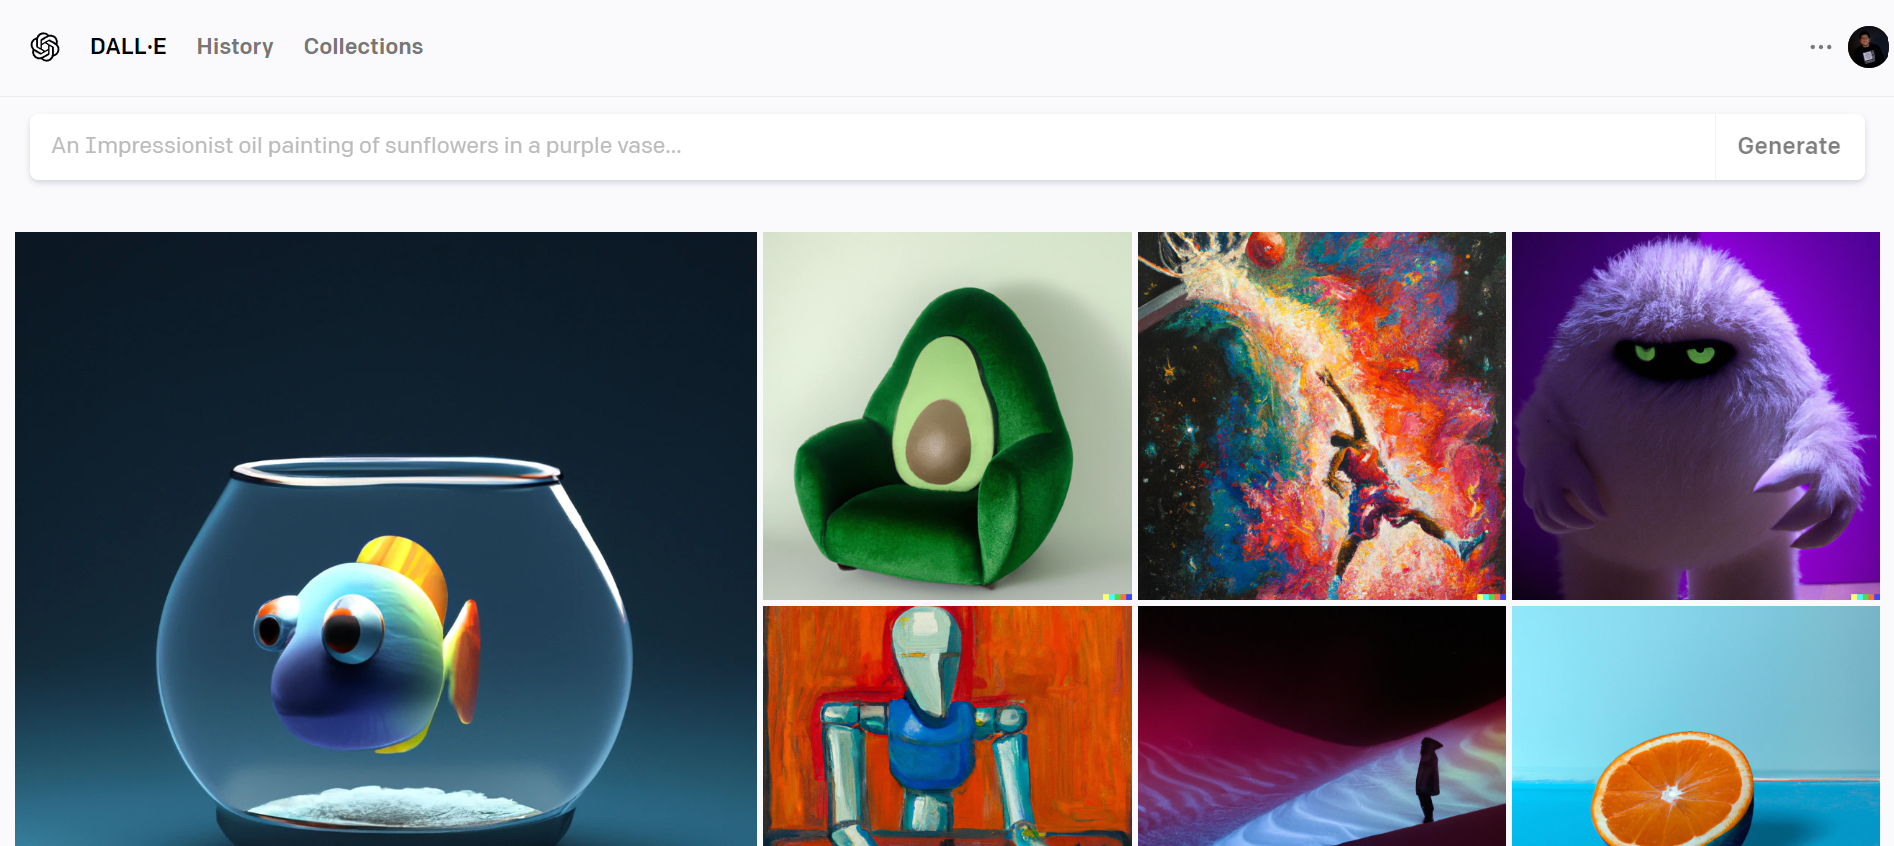Open the fish in fishbowl image

point(386,539)
